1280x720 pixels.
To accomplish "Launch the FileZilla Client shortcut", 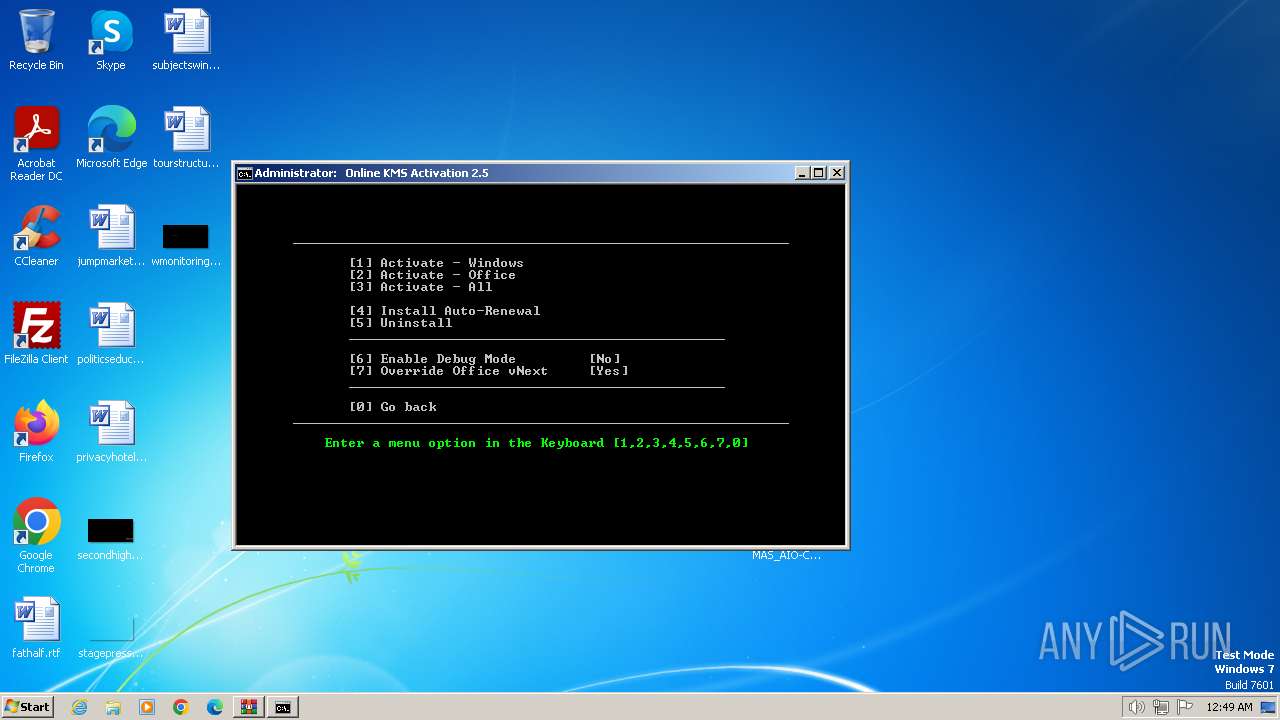I will 36,333.
